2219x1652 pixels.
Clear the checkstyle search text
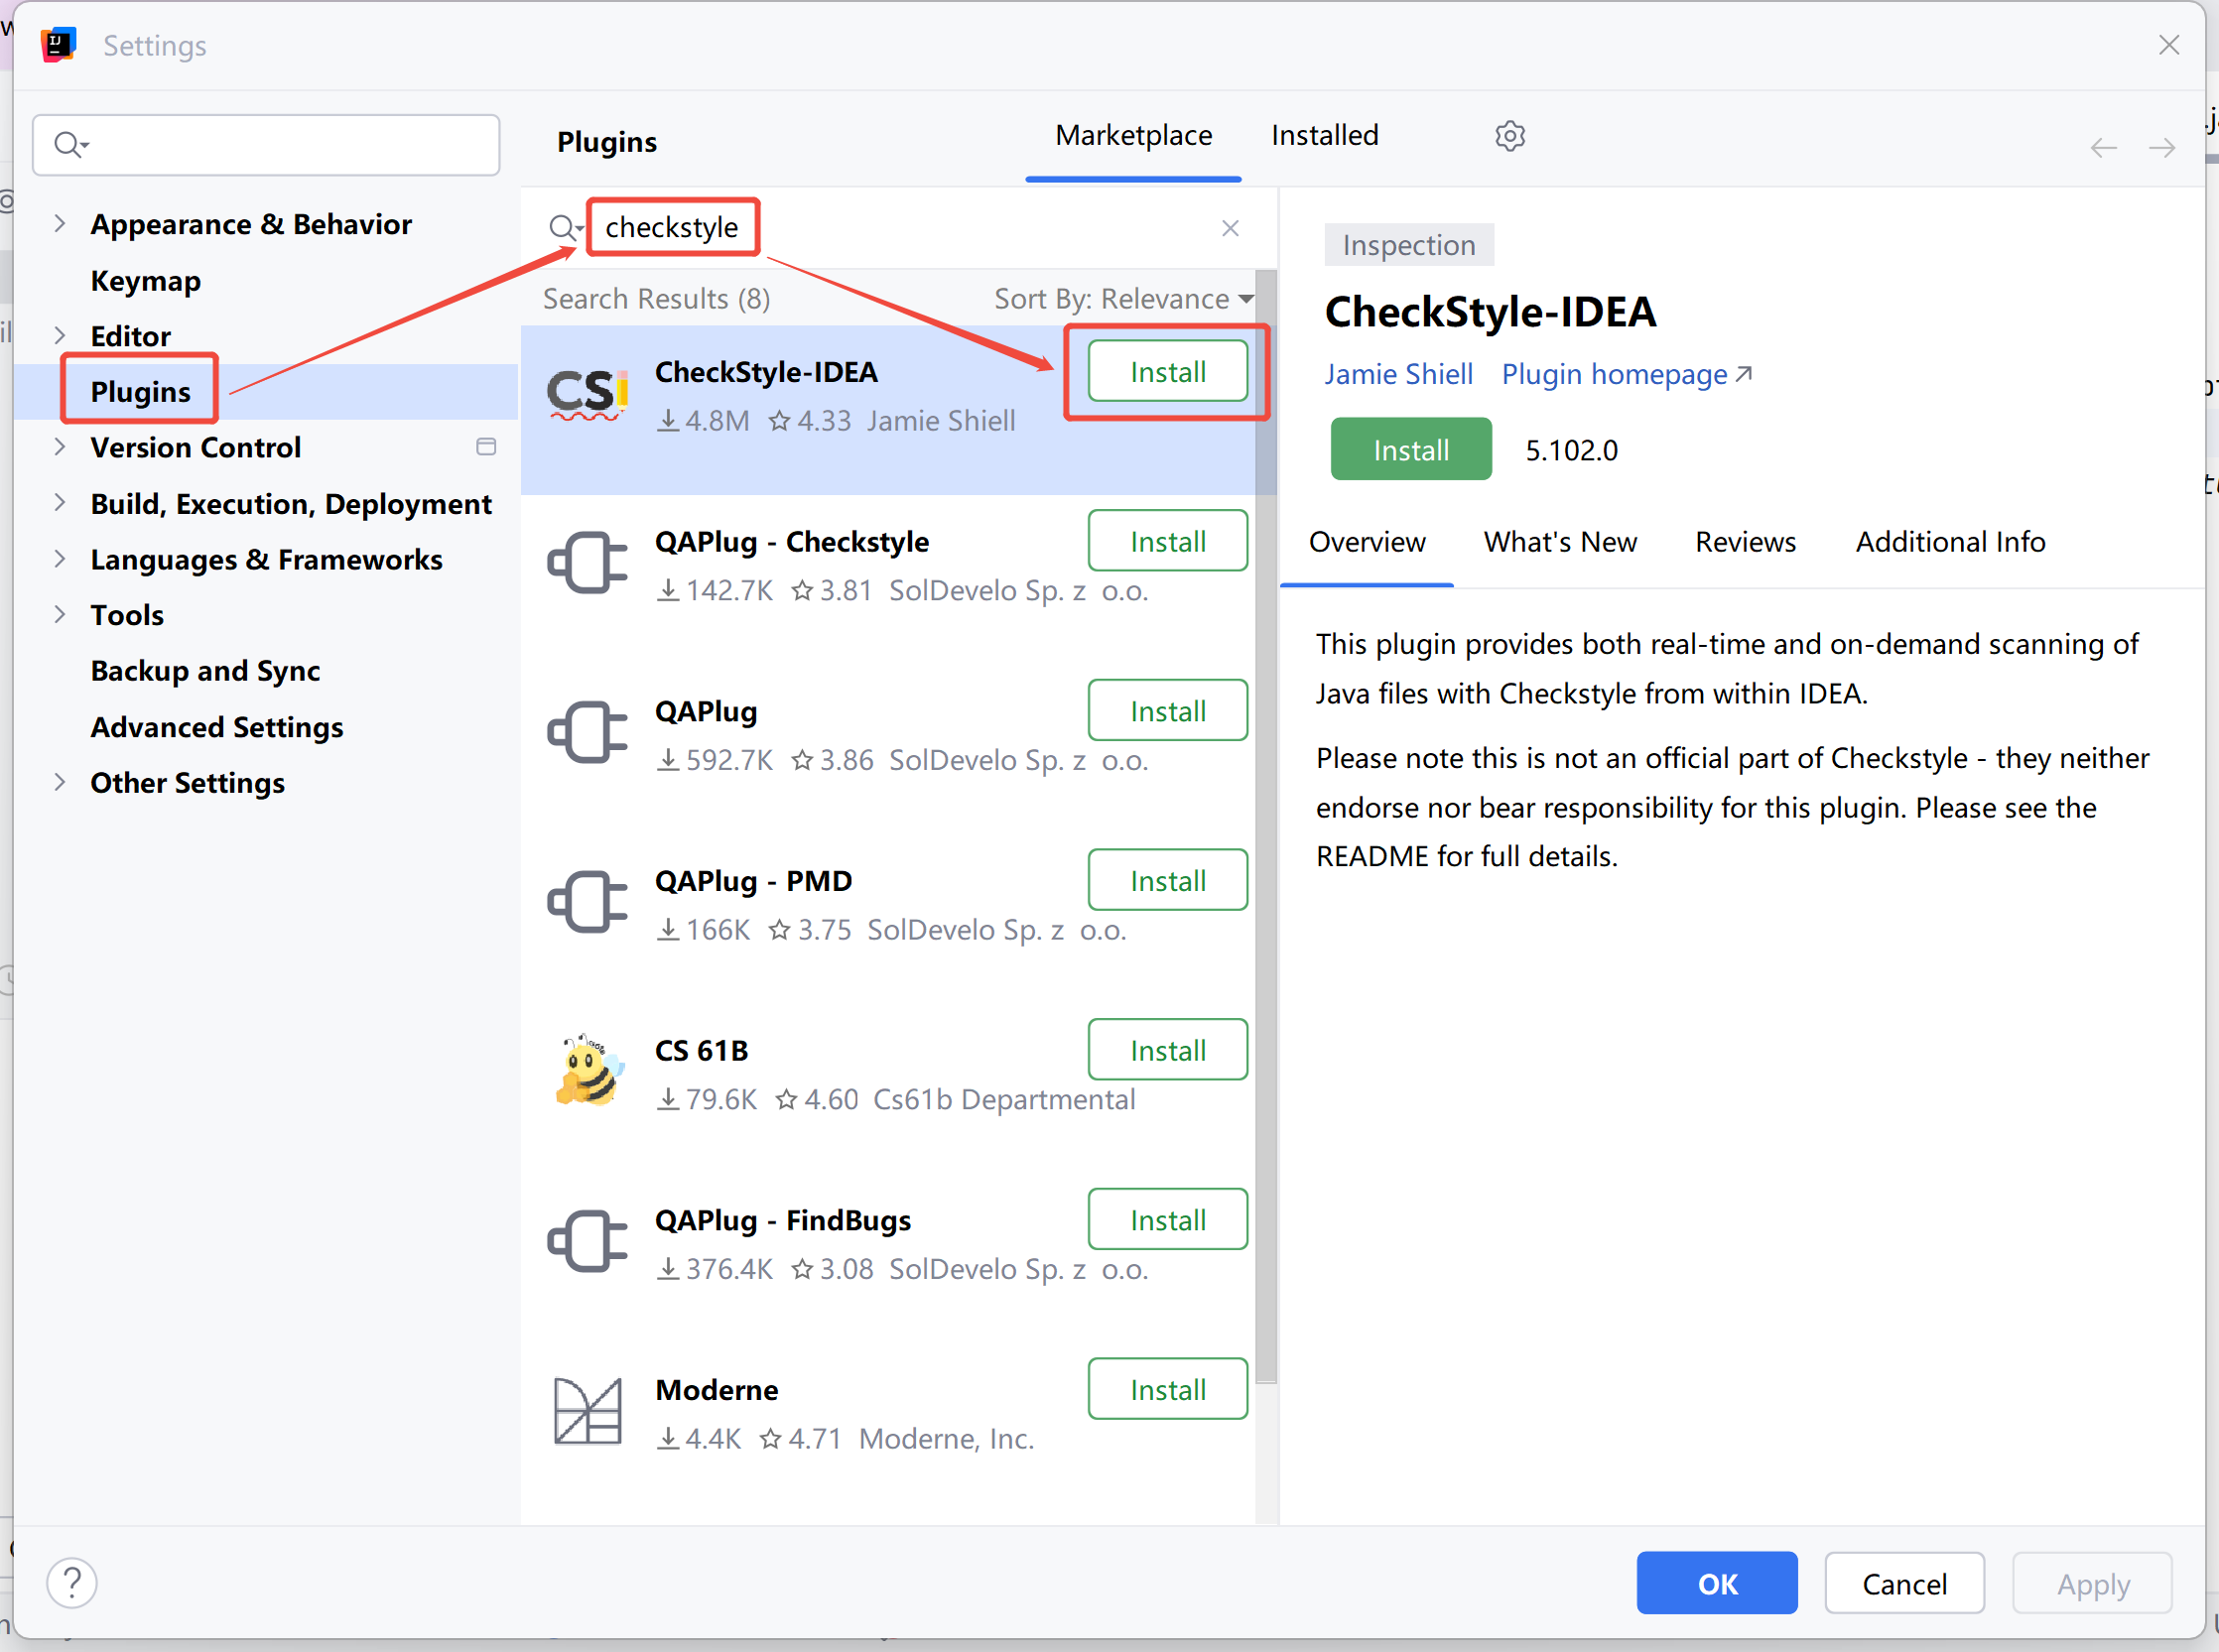(1230, 228)
